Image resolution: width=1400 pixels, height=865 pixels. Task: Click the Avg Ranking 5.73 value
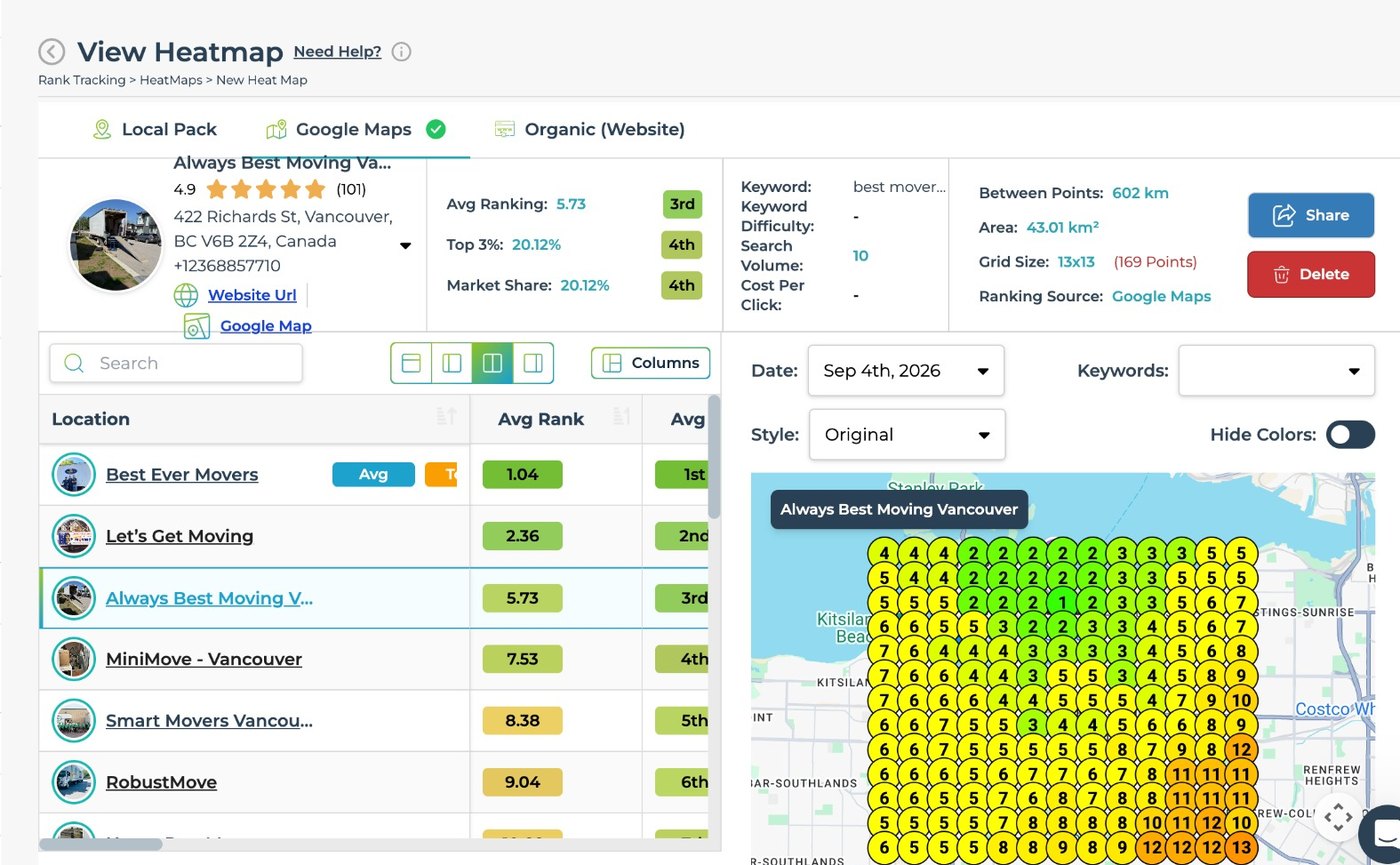571,204
